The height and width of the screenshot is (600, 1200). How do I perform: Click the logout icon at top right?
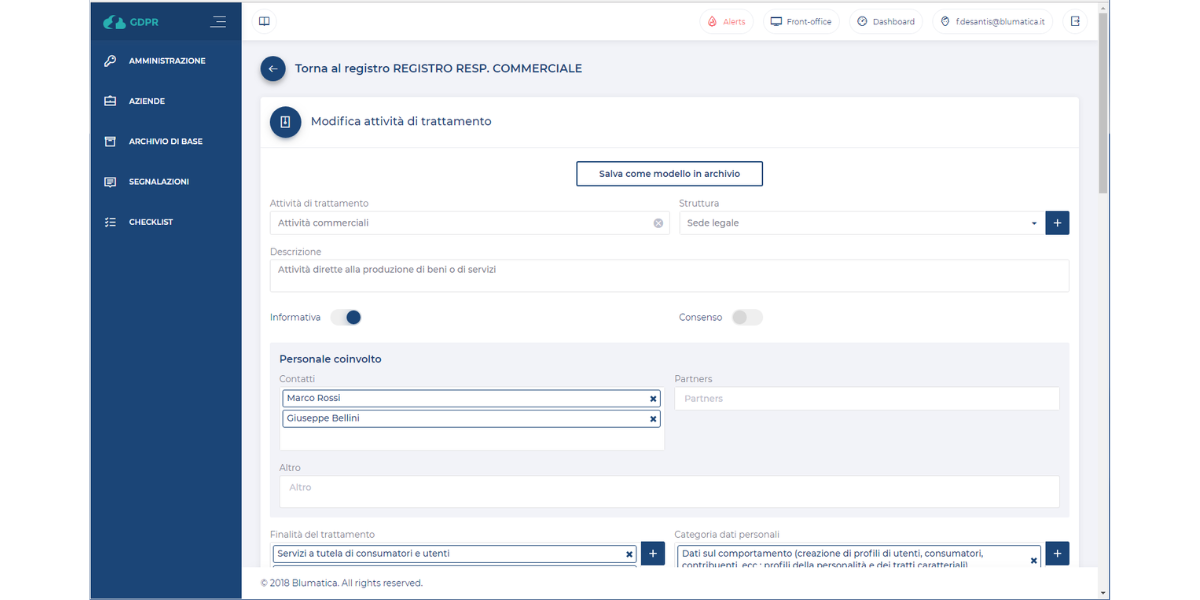point(1075,21)
